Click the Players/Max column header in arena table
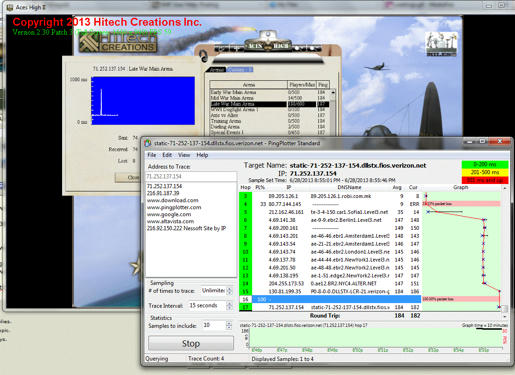The image size is (515, 375). pos(302,85)
